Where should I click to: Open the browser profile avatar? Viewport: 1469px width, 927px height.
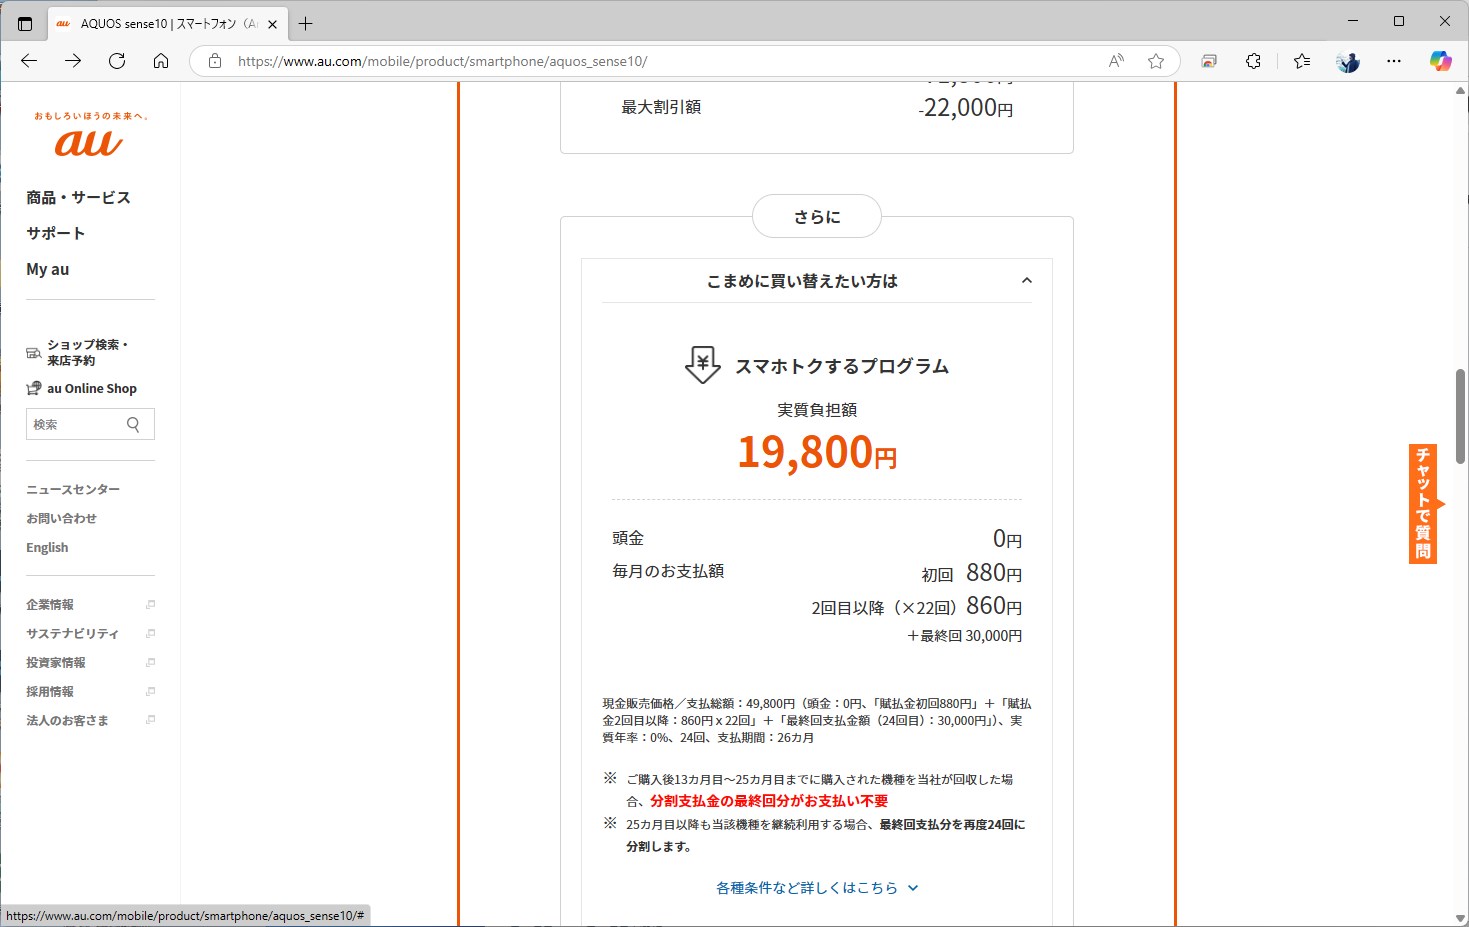click(x=1348, y=61)
